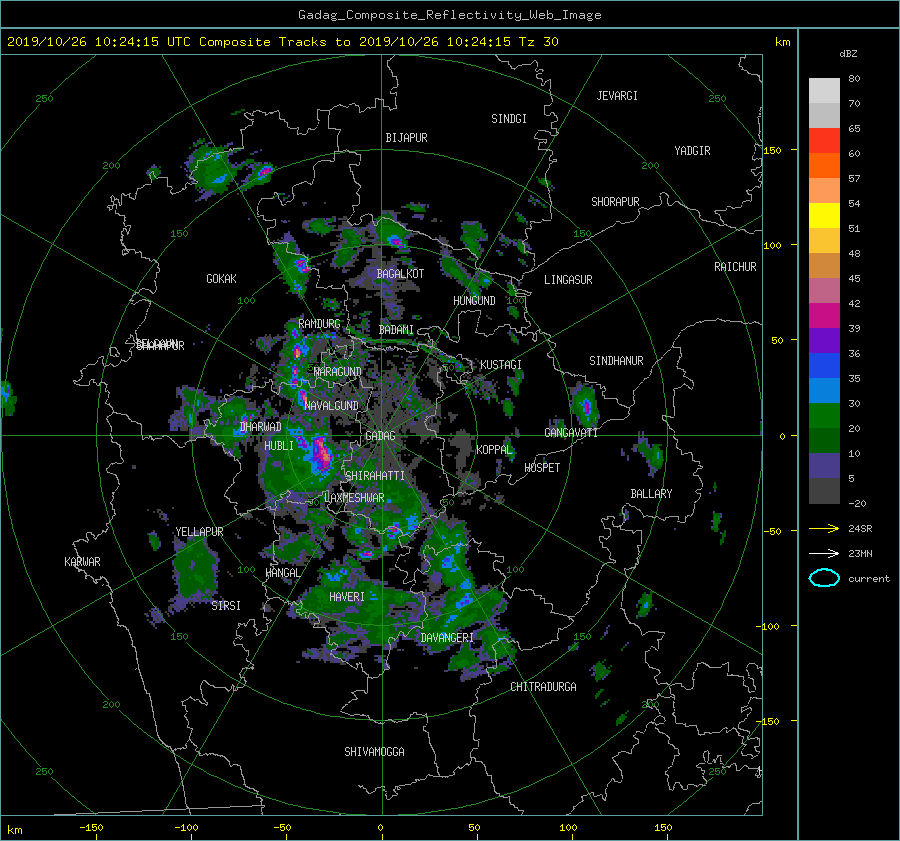This screenshot has height=841, width=900.
Task: Click the storm cell near GANGAVATI
Action: pos(585,406)
